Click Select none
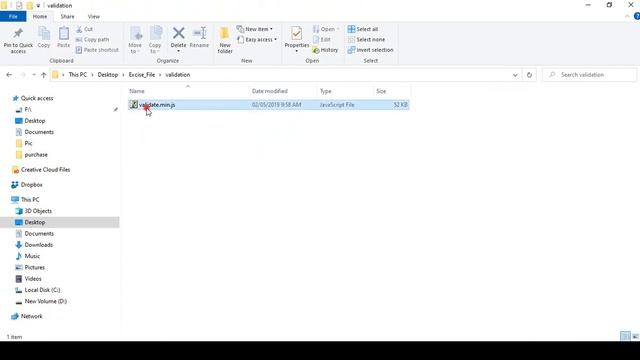640x360 pixels. tap(366, 40)
